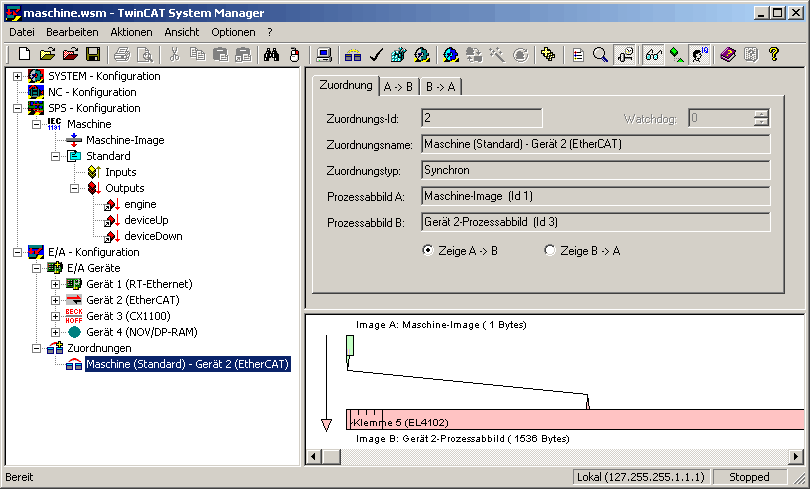The height and width of the screenshot is (489, 810).
Task: Click the mapping view scroll-right arrow
Action: point(796,456)
